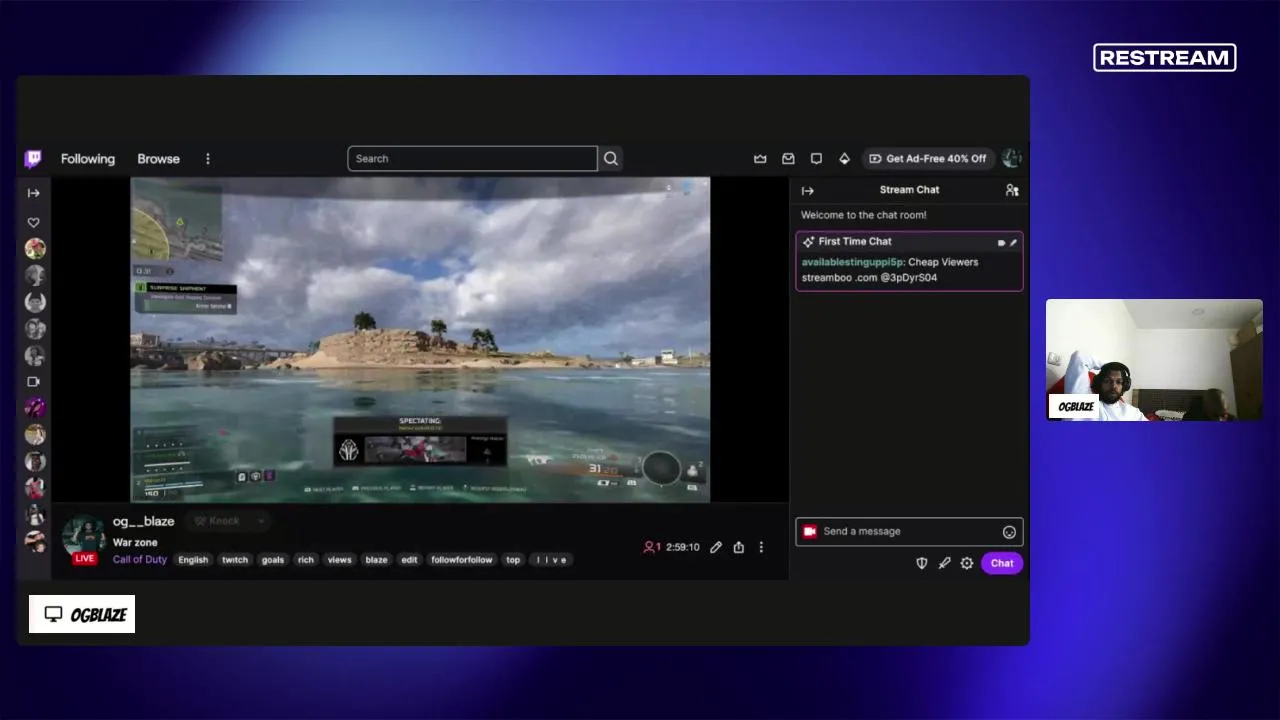
Task: Open the emote picker smiley icon
Action: click(1009, 532)
